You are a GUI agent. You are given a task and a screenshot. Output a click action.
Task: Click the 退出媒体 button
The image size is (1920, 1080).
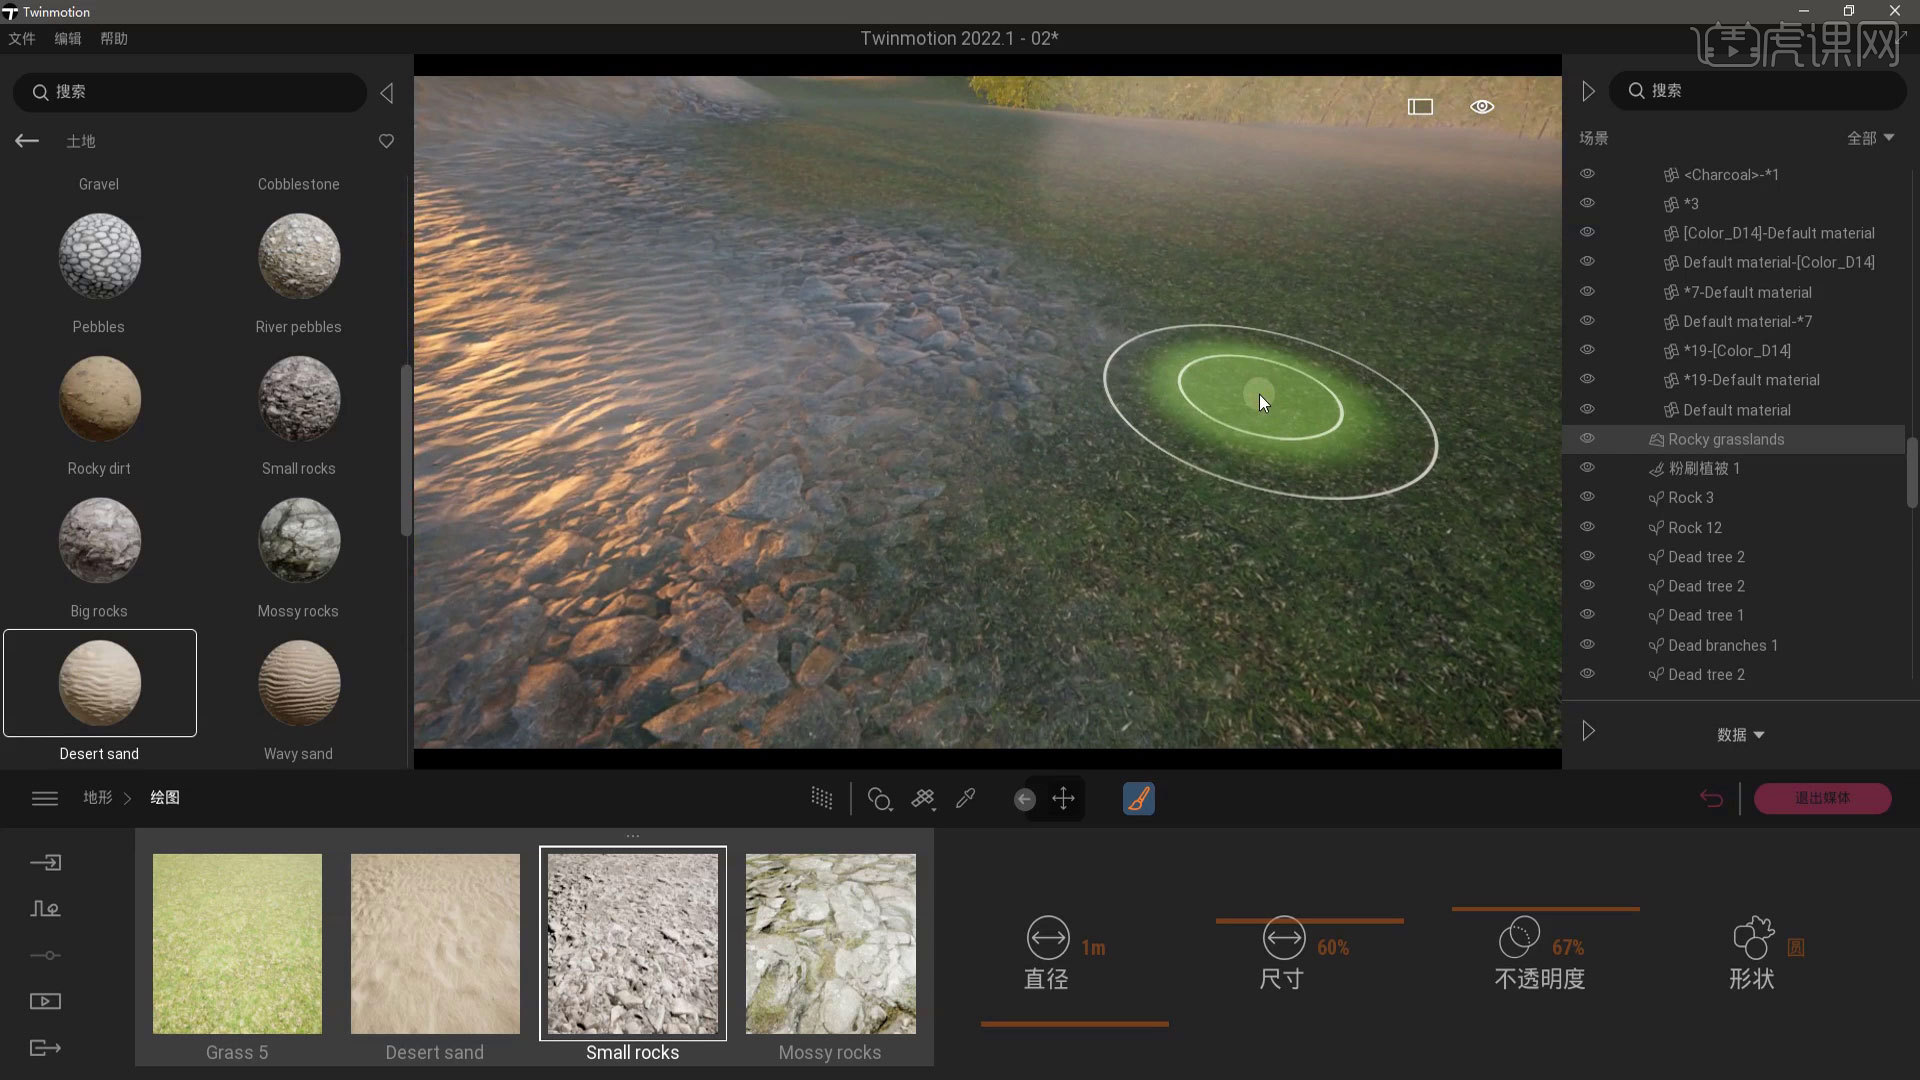click(x=1822, y=798)
